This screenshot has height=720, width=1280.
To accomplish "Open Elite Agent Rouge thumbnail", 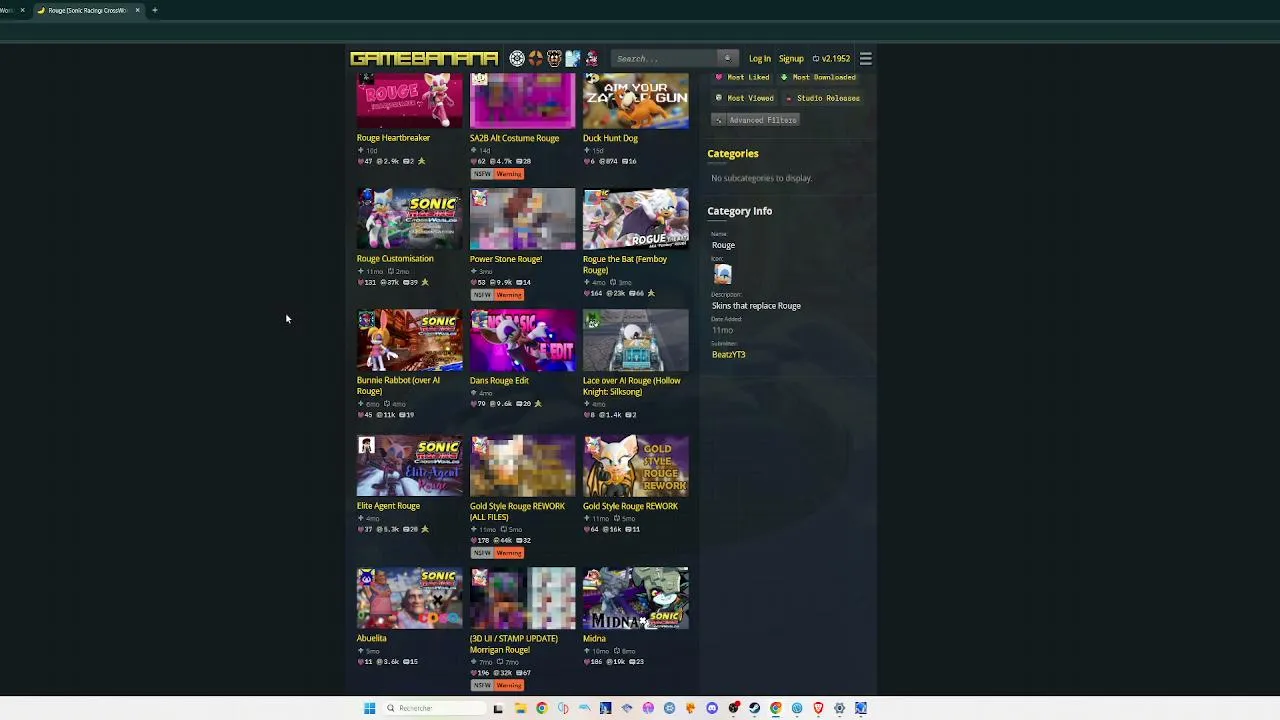I will [410, 465].
